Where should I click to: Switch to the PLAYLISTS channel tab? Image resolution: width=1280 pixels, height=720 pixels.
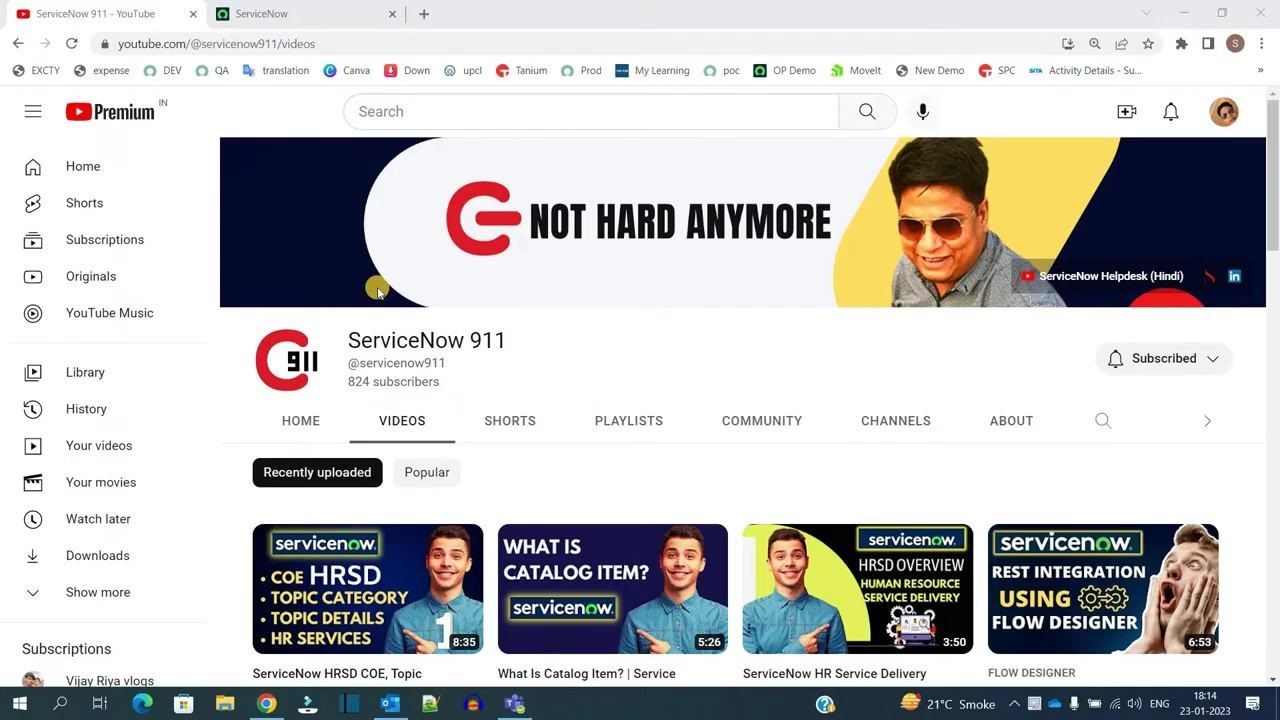629,421
